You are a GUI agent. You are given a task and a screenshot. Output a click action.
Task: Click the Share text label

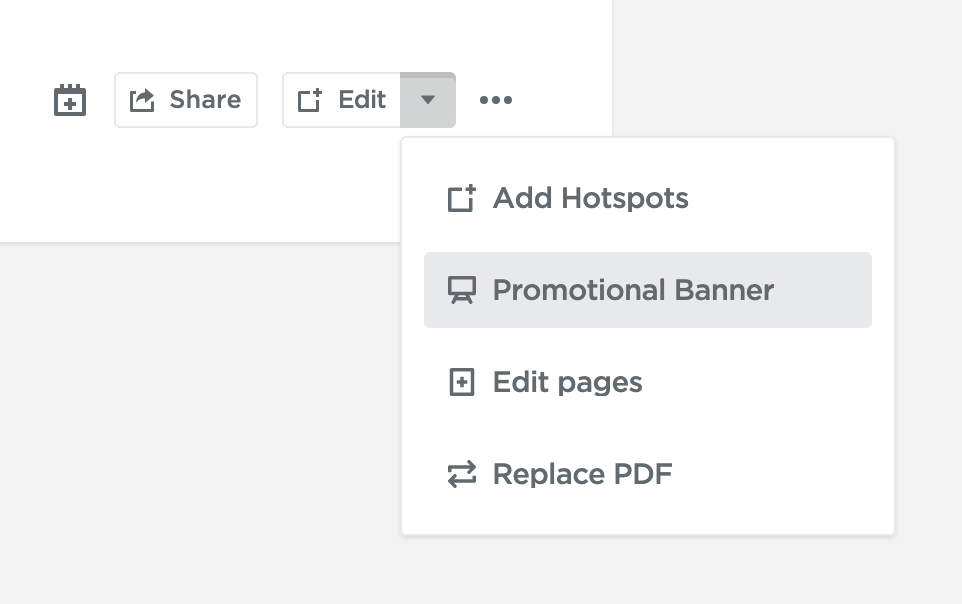(203, 99)
